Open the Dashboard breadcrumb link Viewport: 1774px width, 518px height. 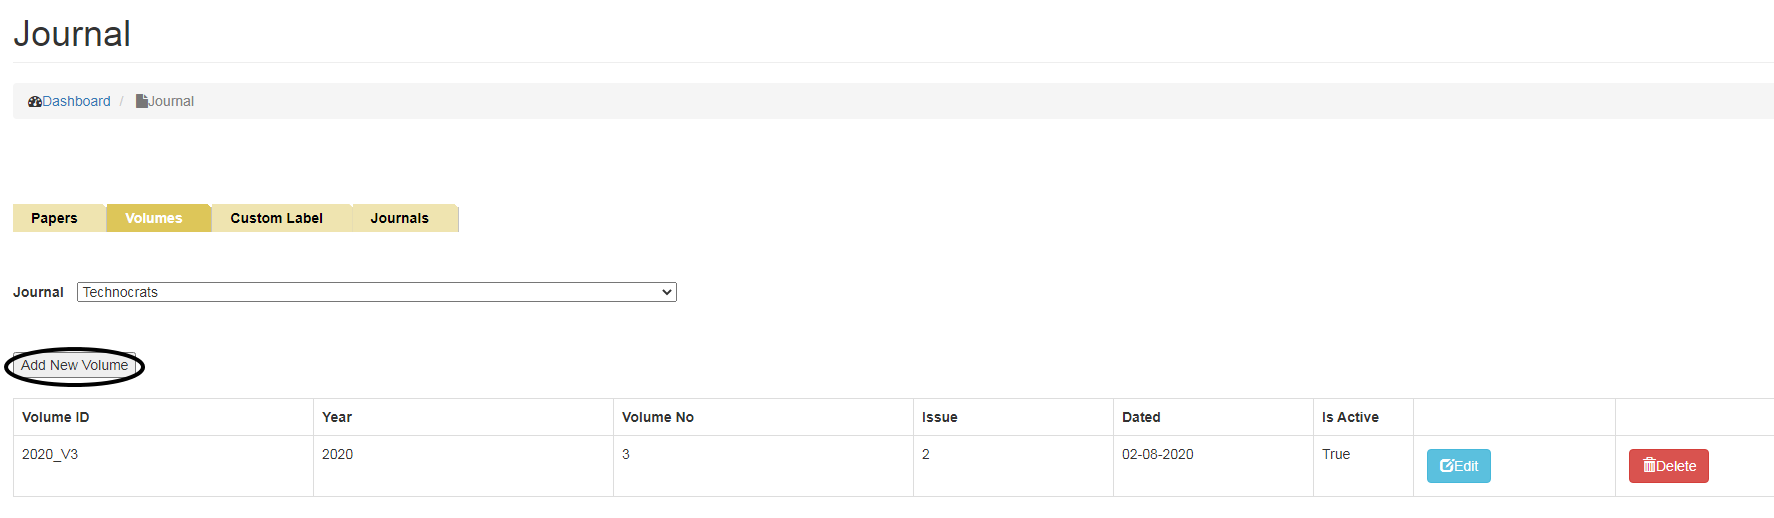pyautogui.click(x=76, y=102)
